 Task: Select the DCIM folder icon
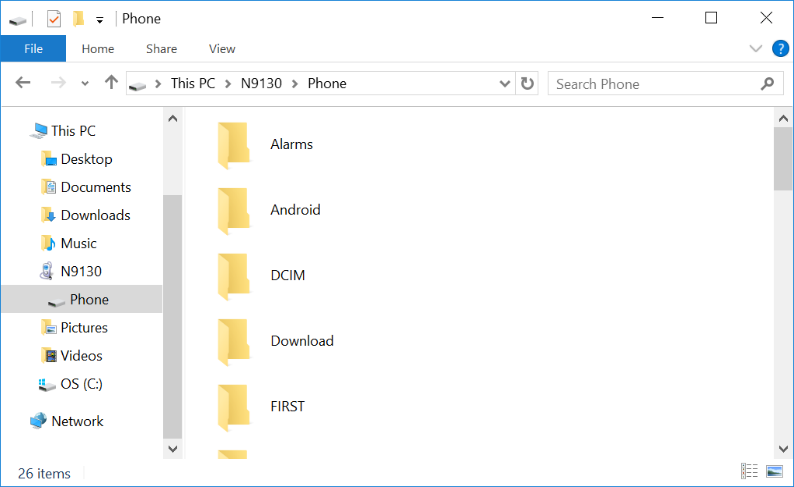click(233, 276)
